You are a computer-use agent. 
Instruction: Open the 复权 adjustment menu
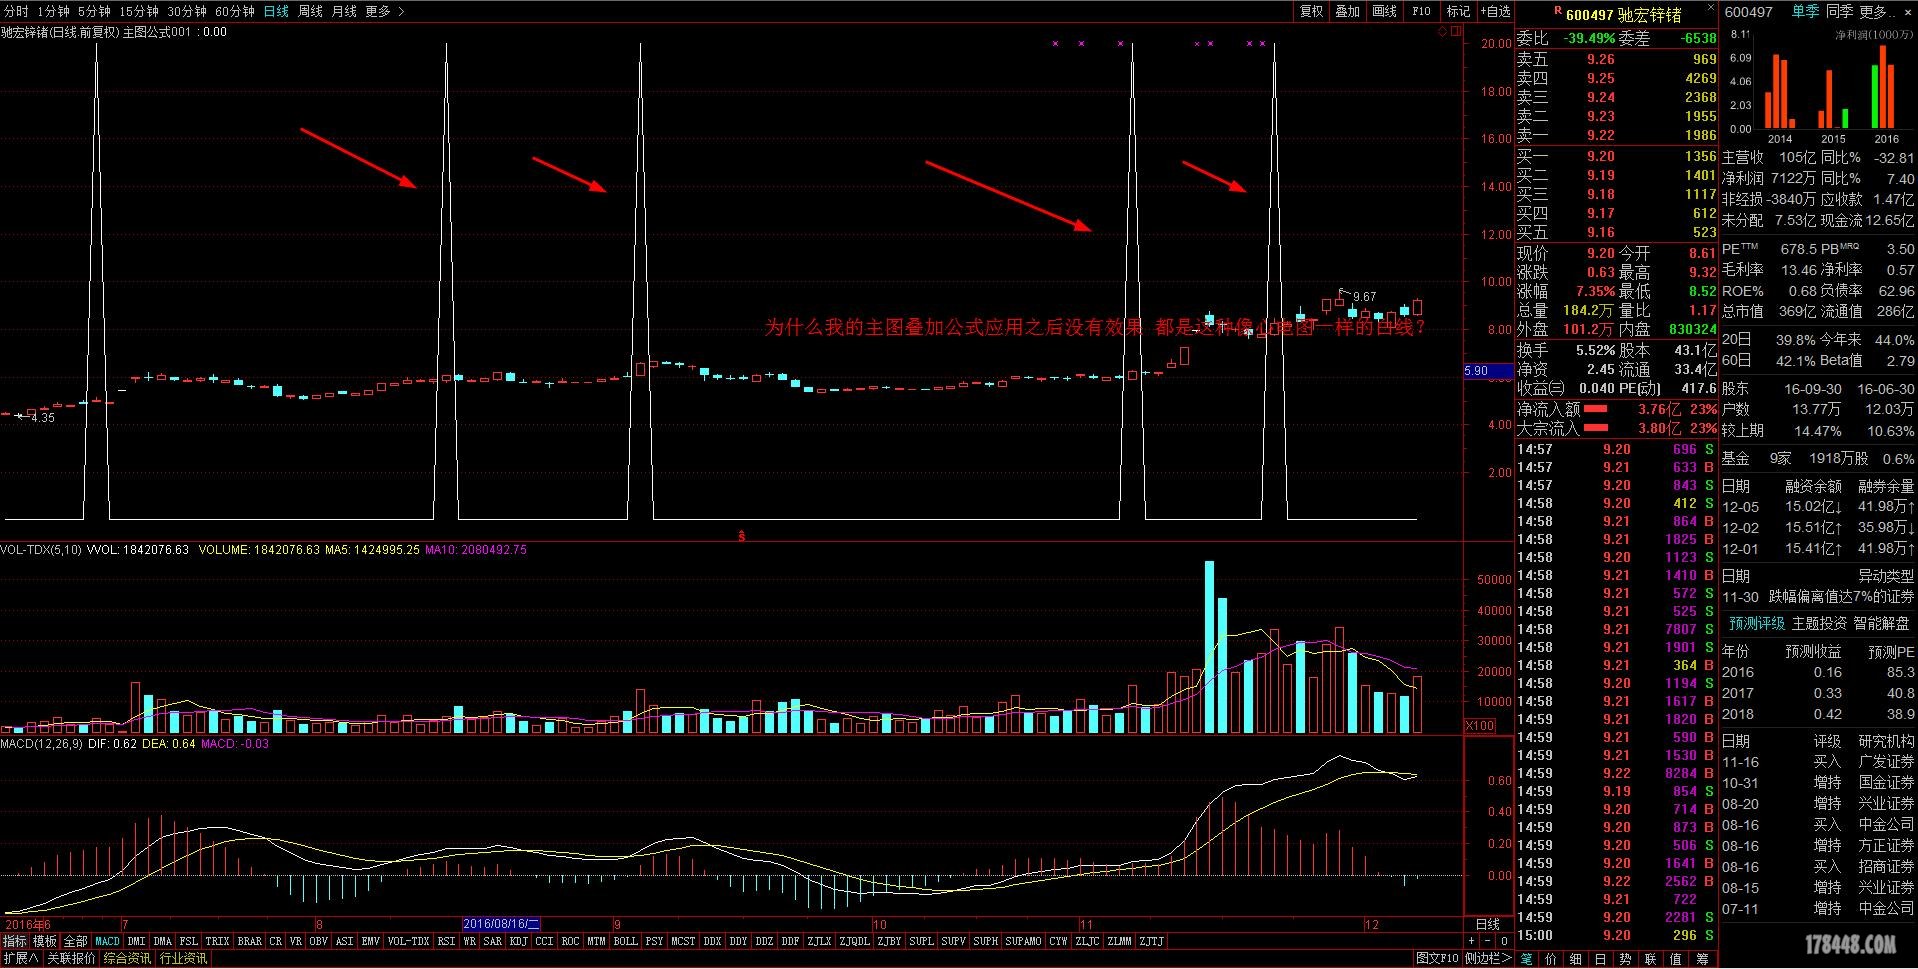[1311, 11]
